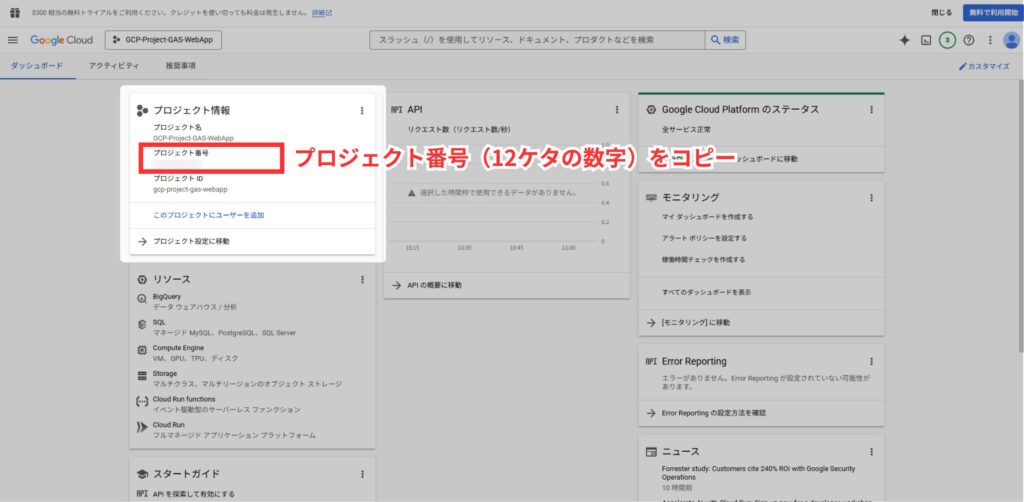Open Error Reporting card options menu
The image size is (1024, 502).
[x=871, y=362]
